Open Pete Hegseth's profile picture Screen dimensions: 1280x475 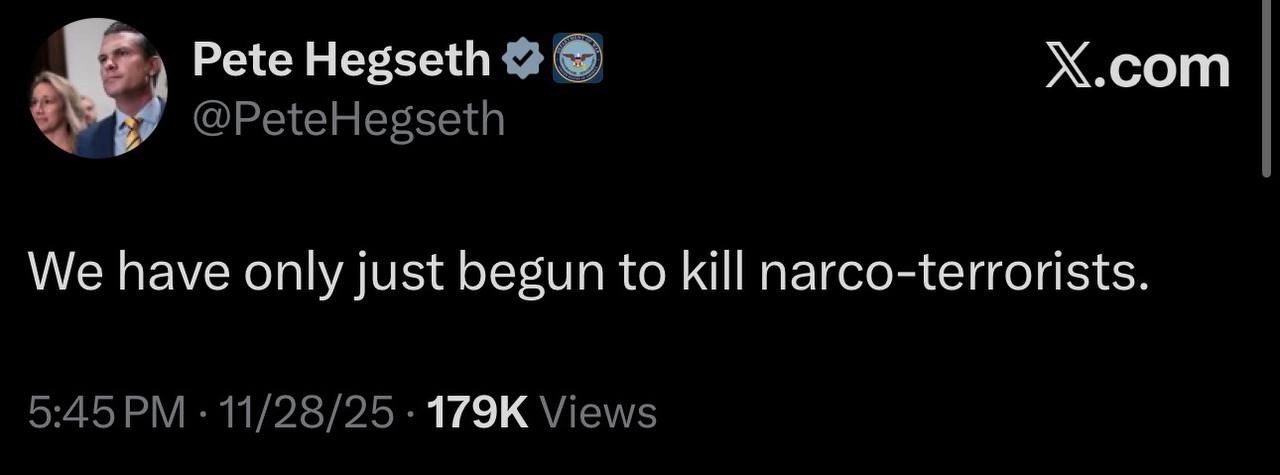tap(98, 88)
